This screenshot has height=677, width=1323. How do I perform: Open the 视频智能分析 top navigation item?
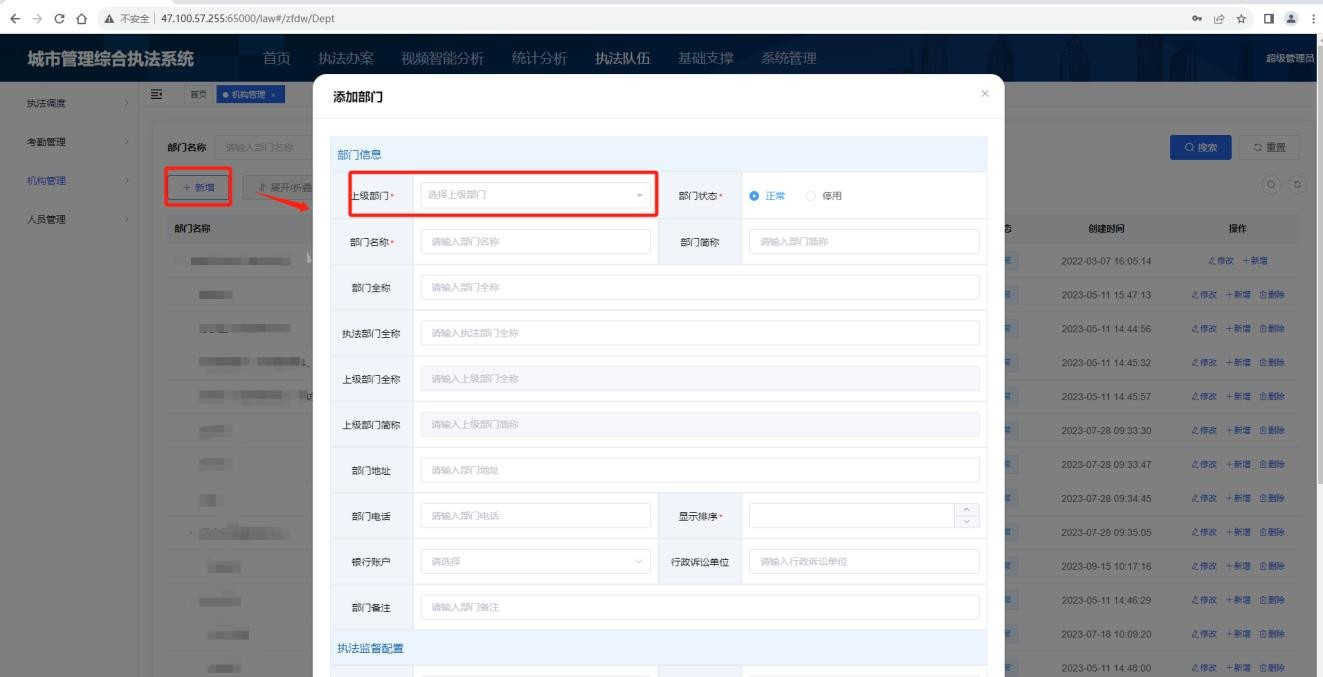(442, 59)
